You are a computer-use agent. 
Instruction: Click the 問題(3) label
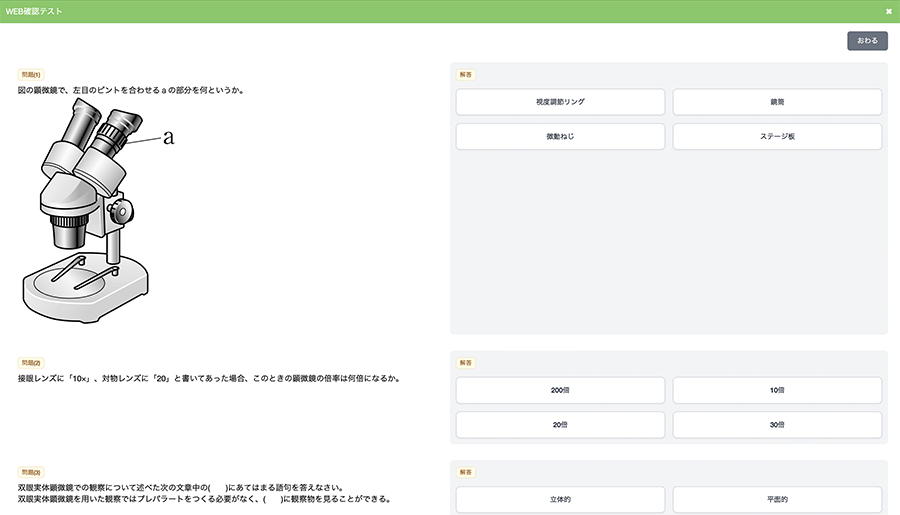tap(31, 473)
